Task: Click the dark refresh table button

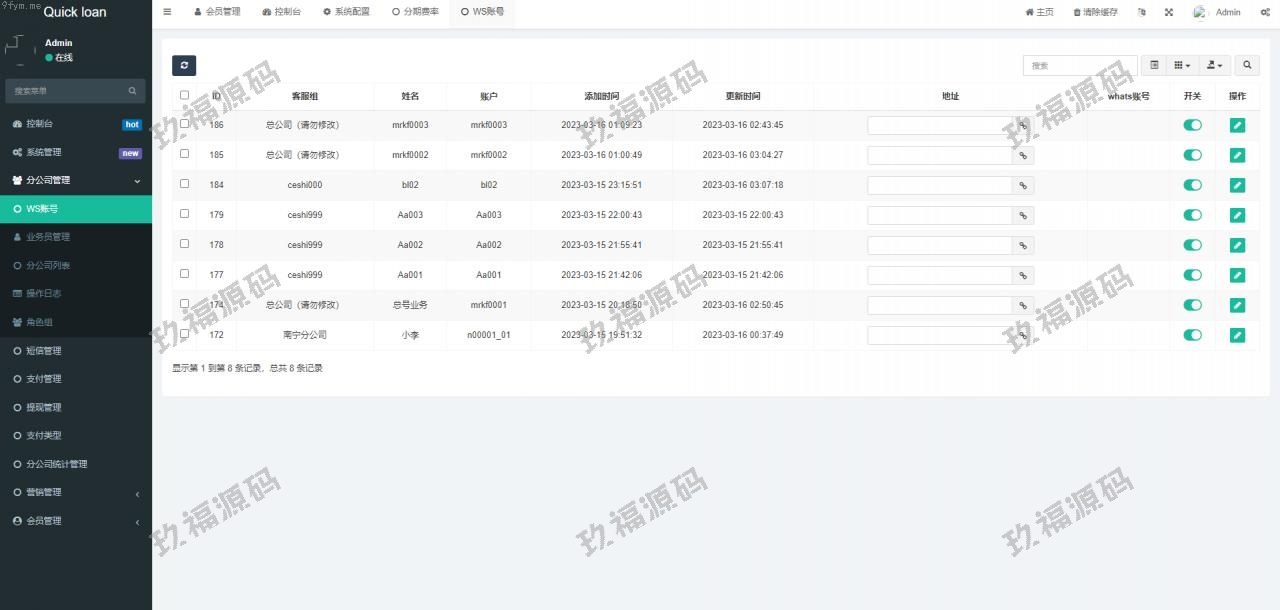Action: 184,66
